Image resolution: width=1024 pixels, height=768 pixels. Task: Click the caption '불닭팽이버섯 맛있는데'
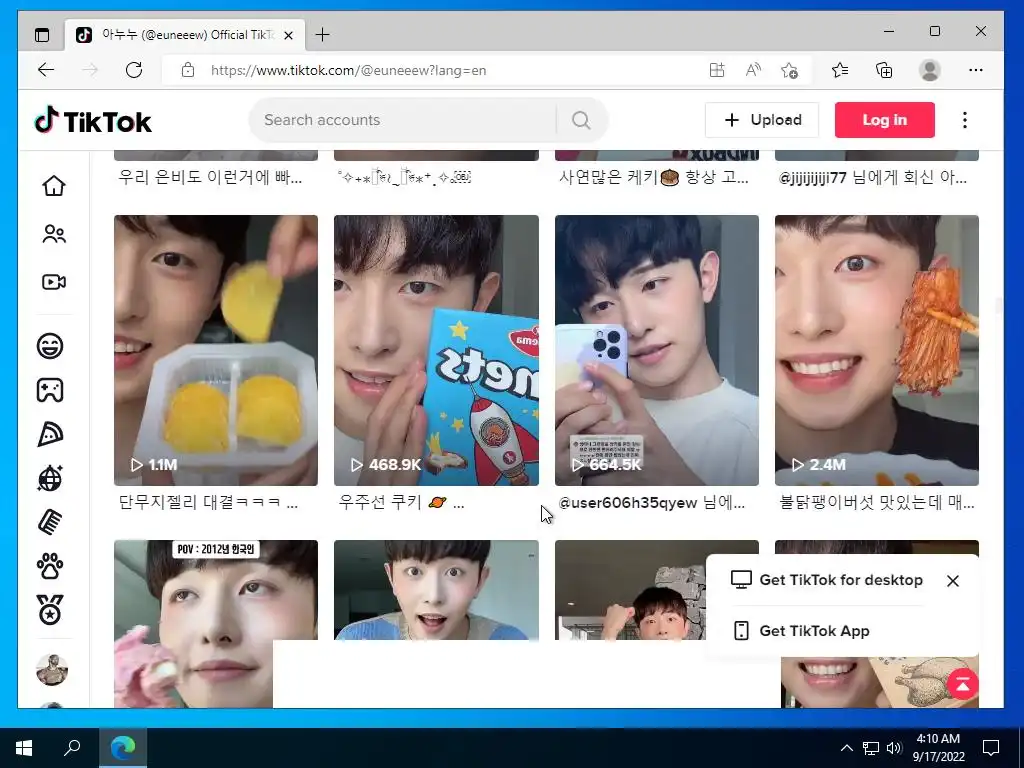pyautogui.click(x=876, y=503)
